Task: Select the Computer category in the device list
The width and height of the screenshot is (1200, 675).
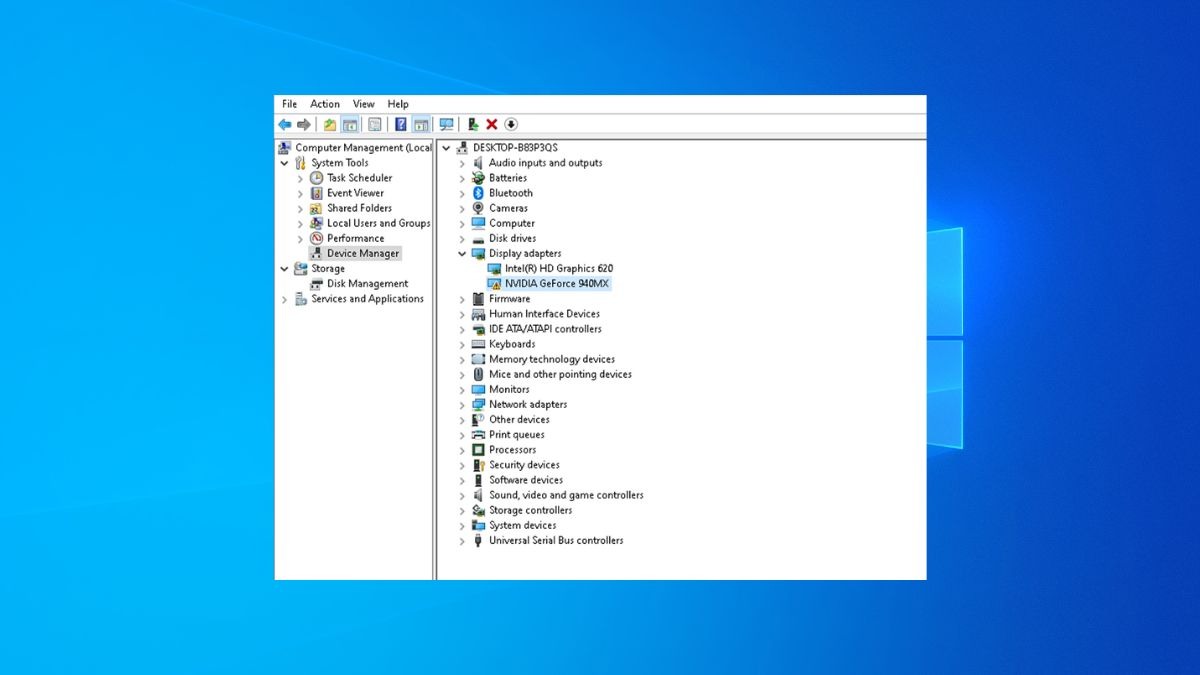Action: 512,223
